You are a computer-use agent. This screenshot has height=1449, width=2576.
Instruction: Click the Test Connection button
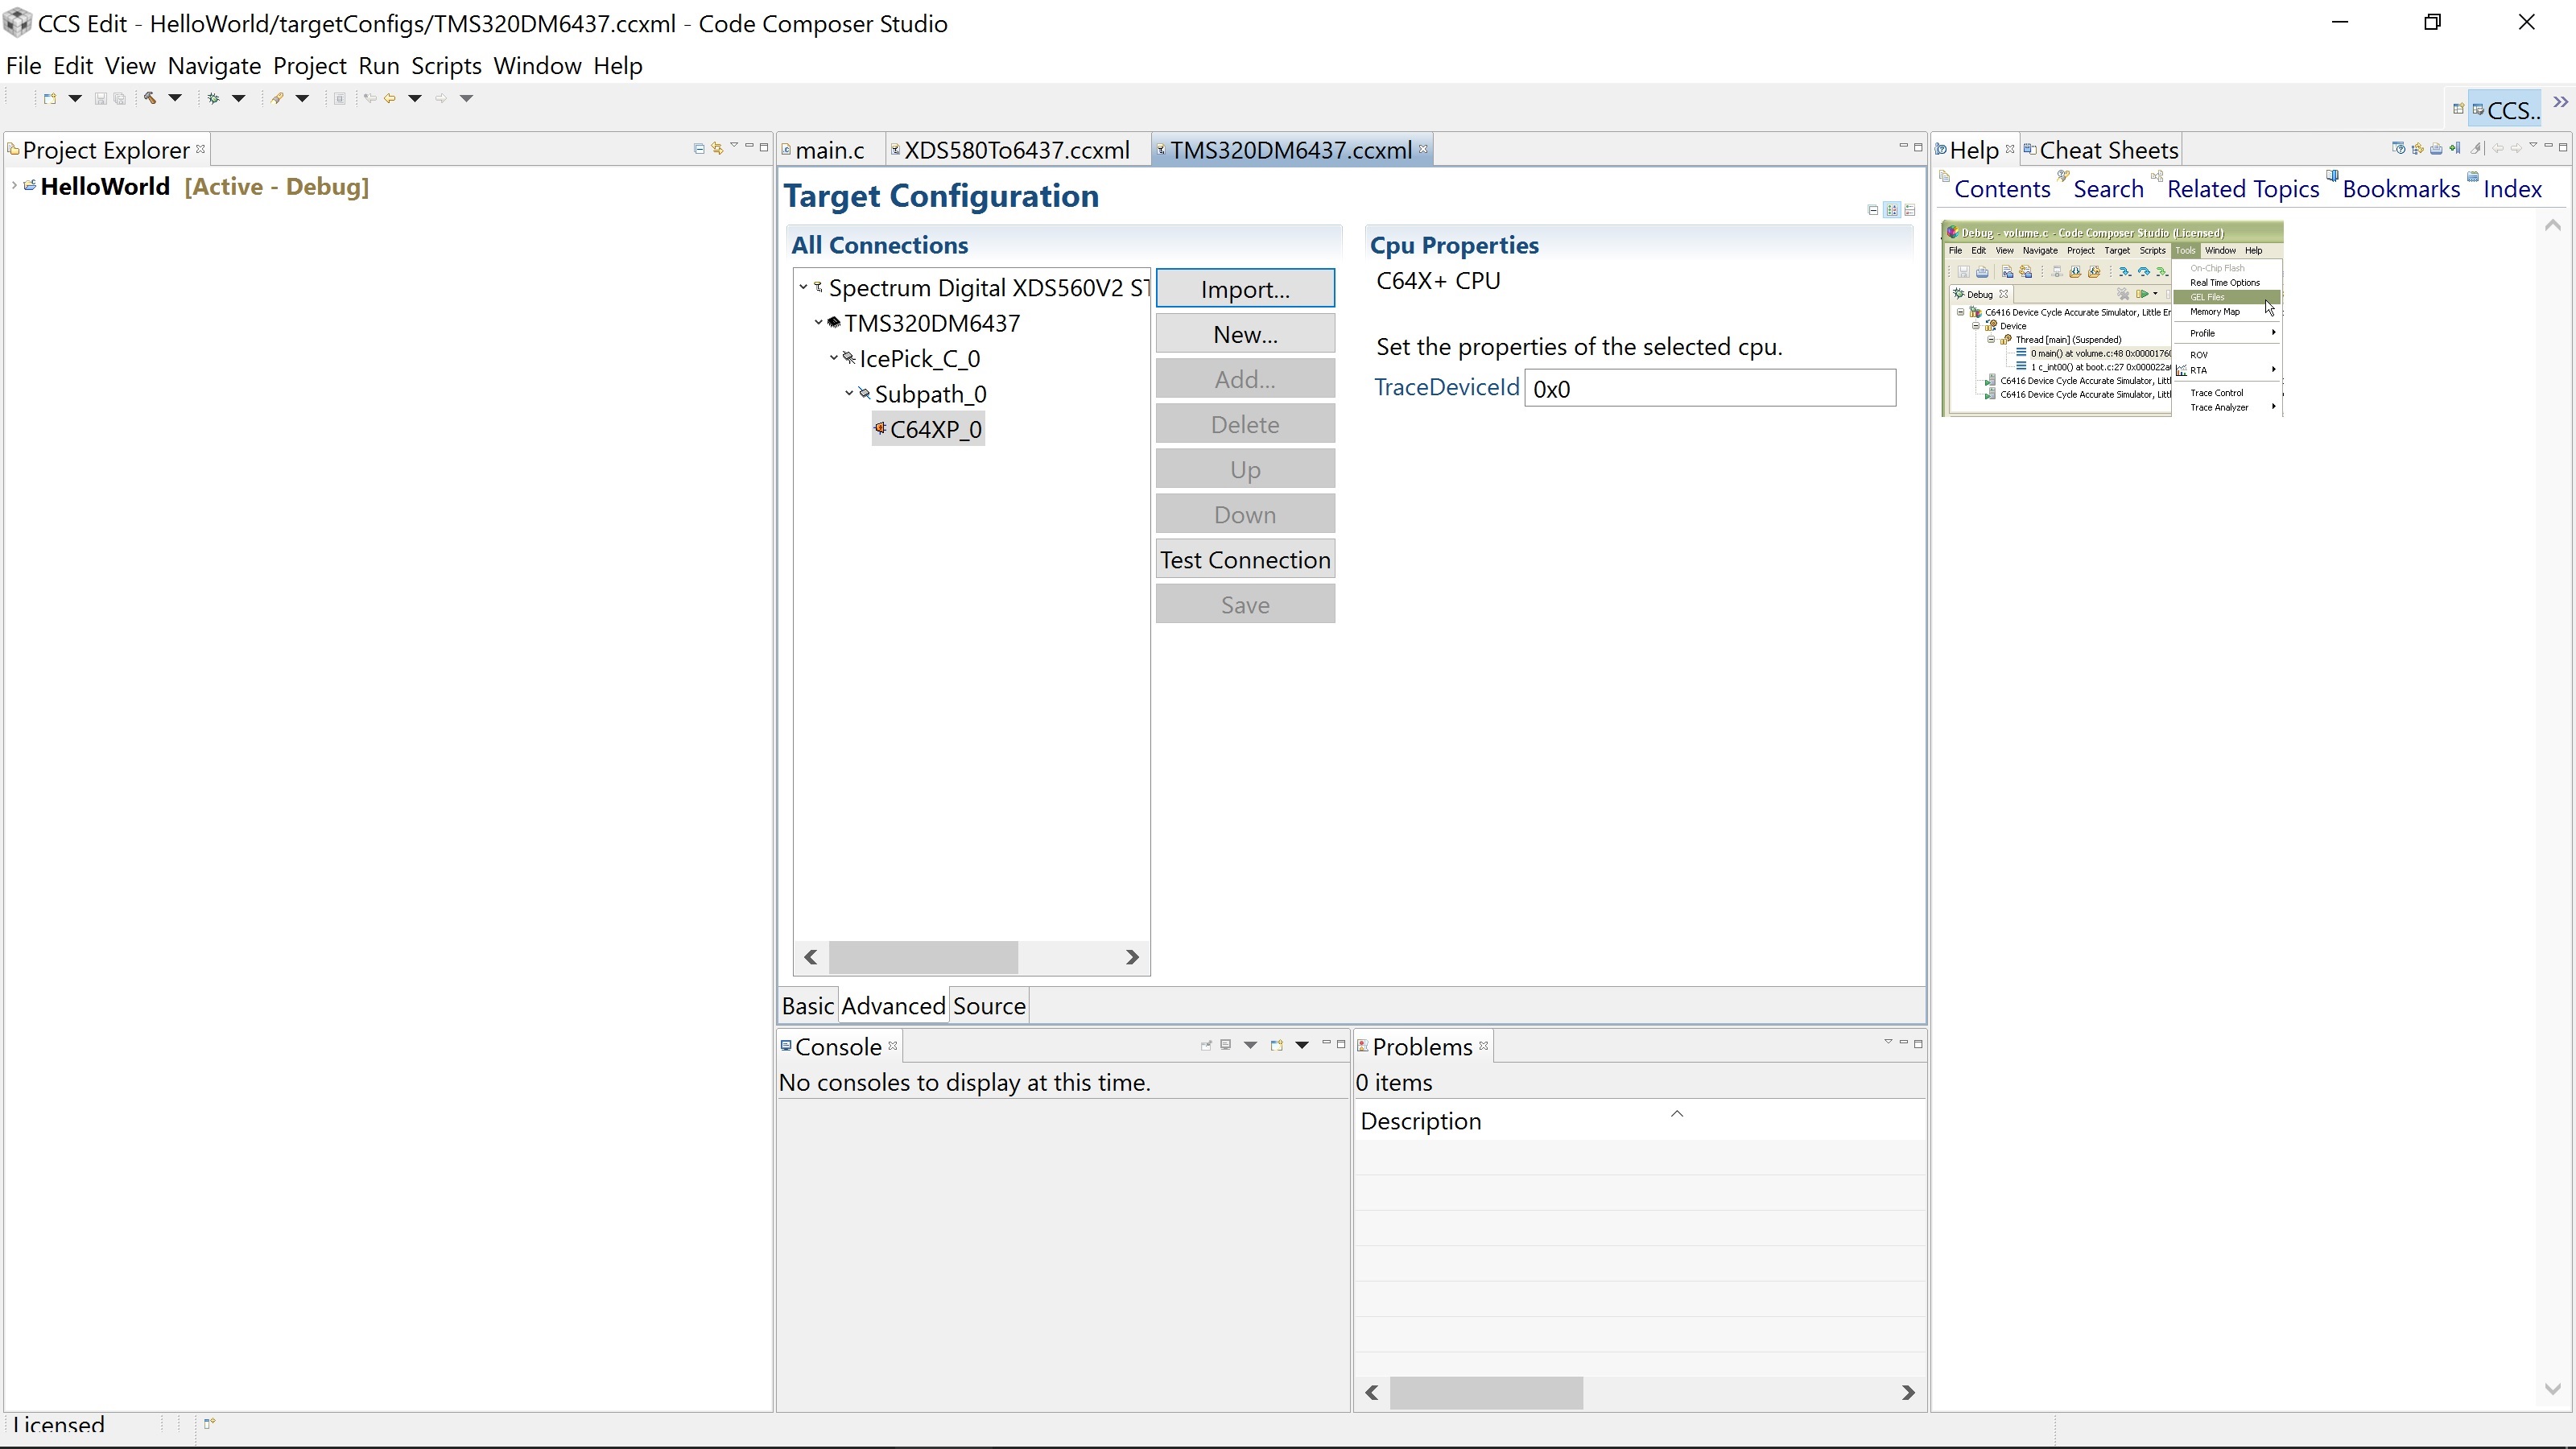[x=1245, y=560]
